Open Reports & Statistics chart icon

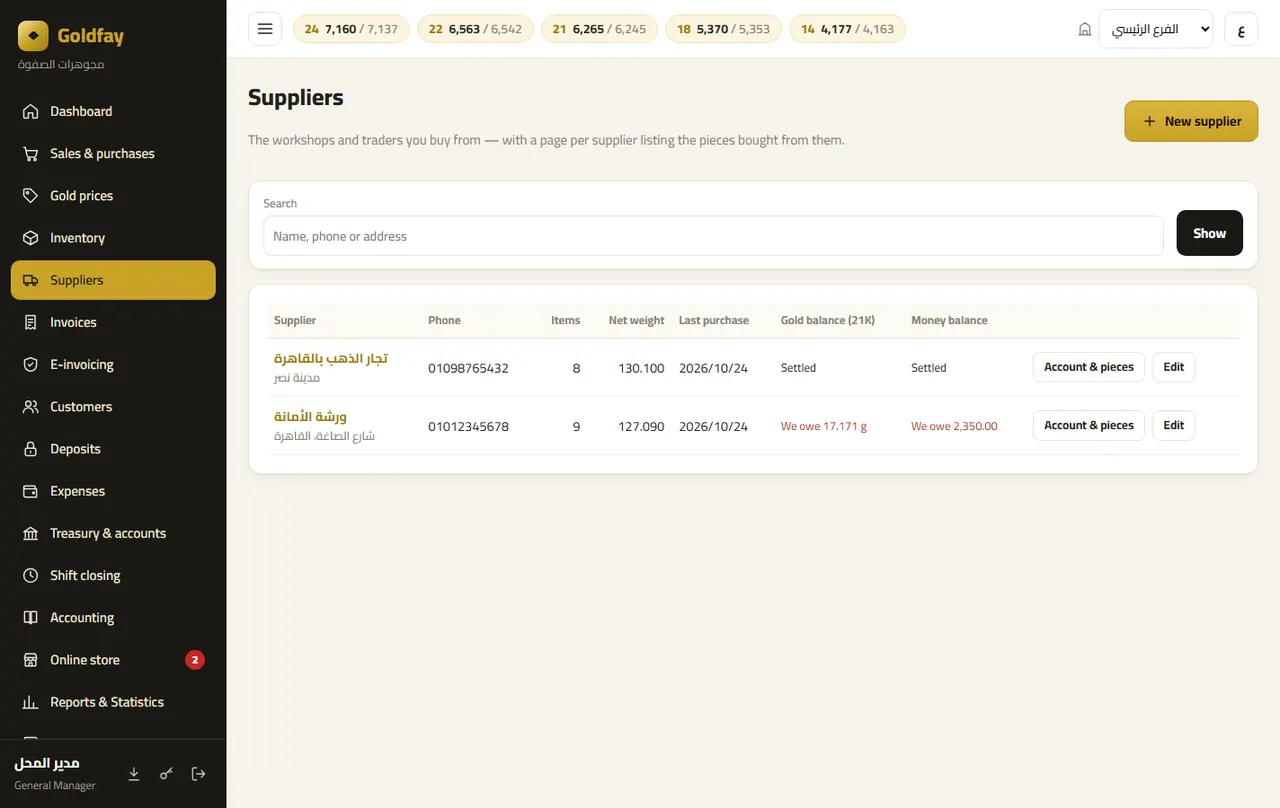pyautogui.click(x=31, y=702)
